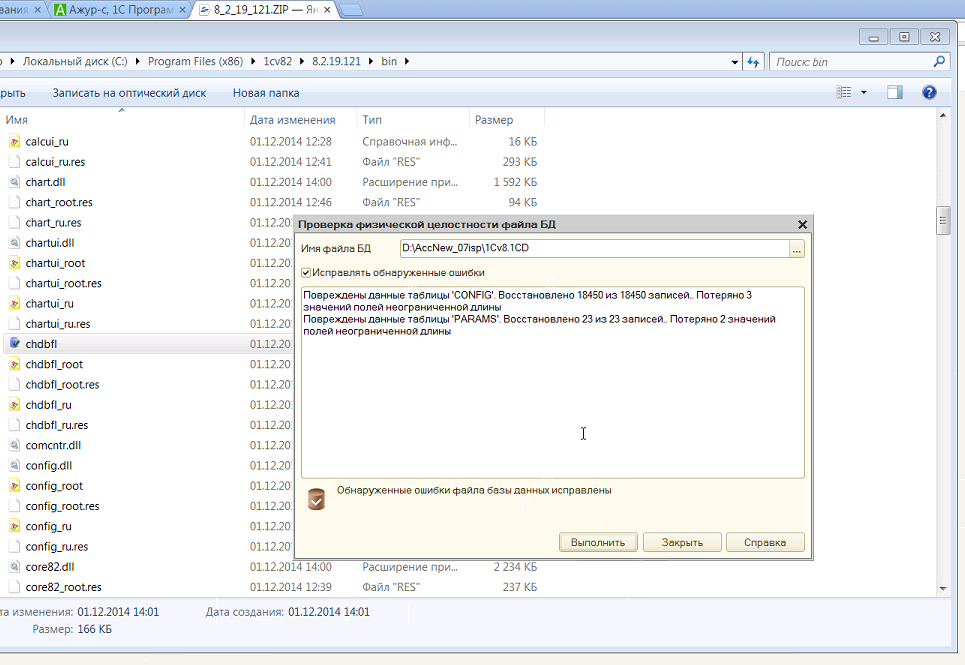The width and height of the screenshot is (965, 665).
Task: Select the chdbfl application file
Action: pyautogui.click(x=41, y=344)
